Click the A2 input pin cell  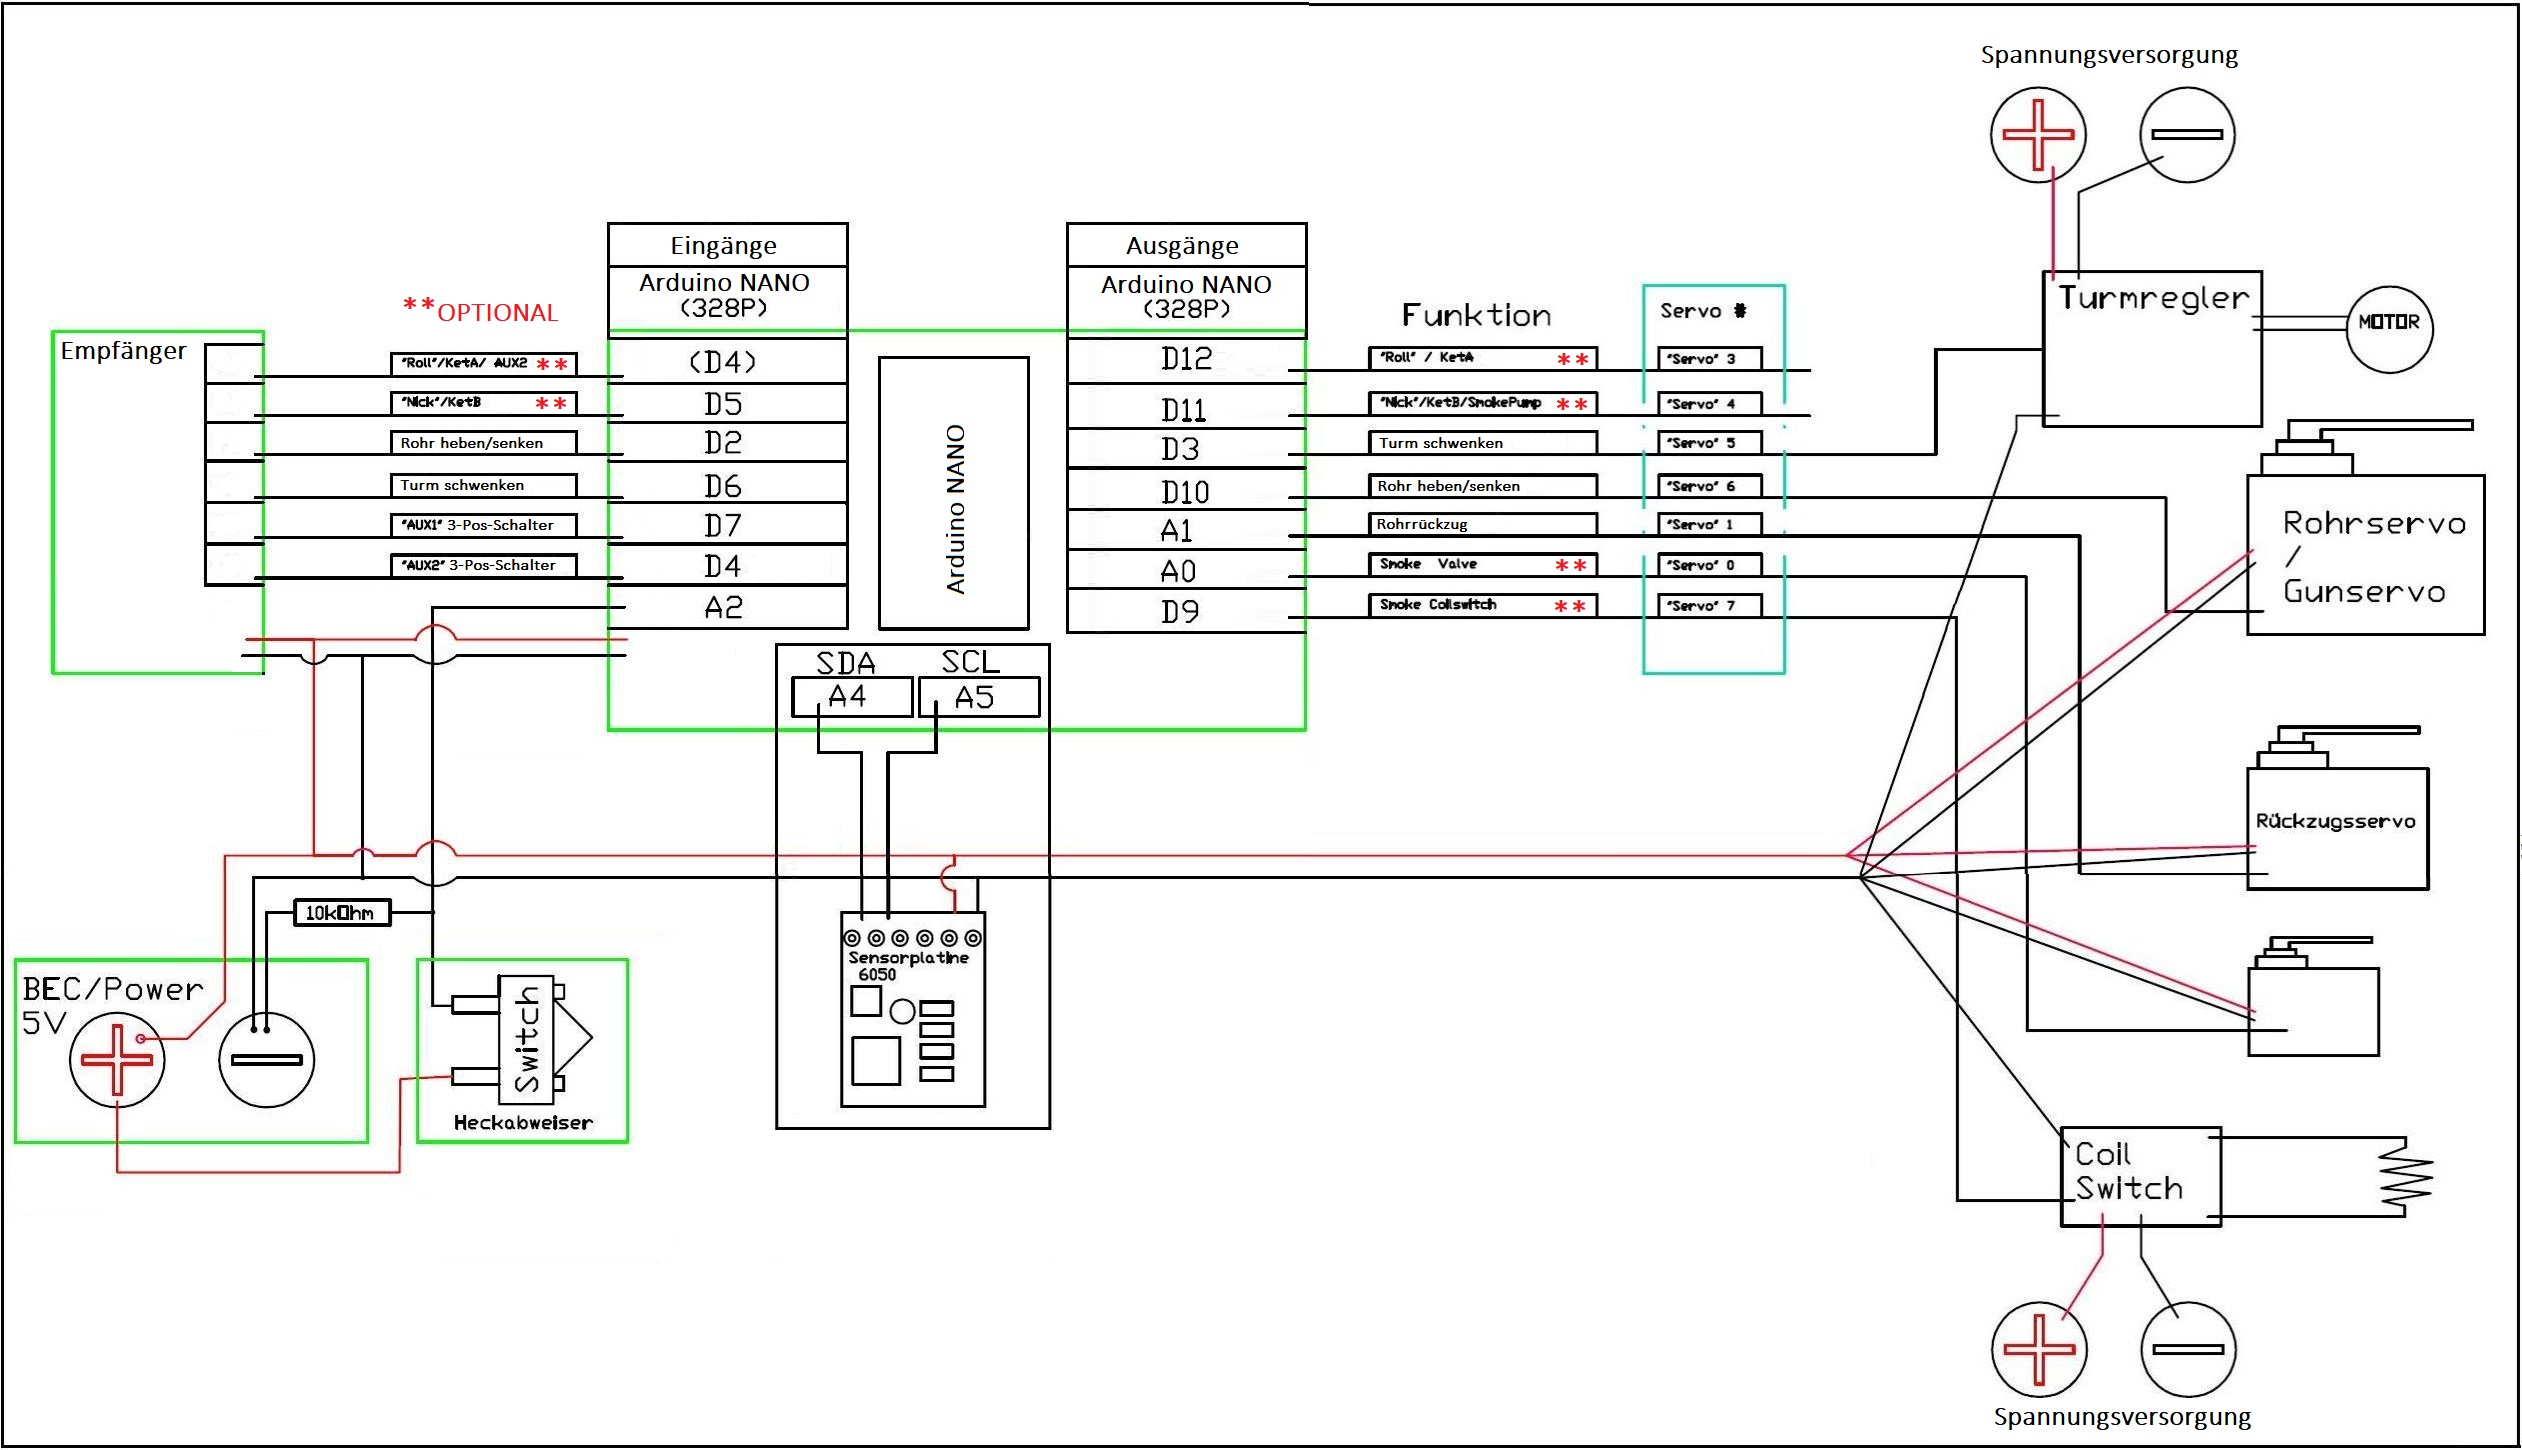click(726, 608)
